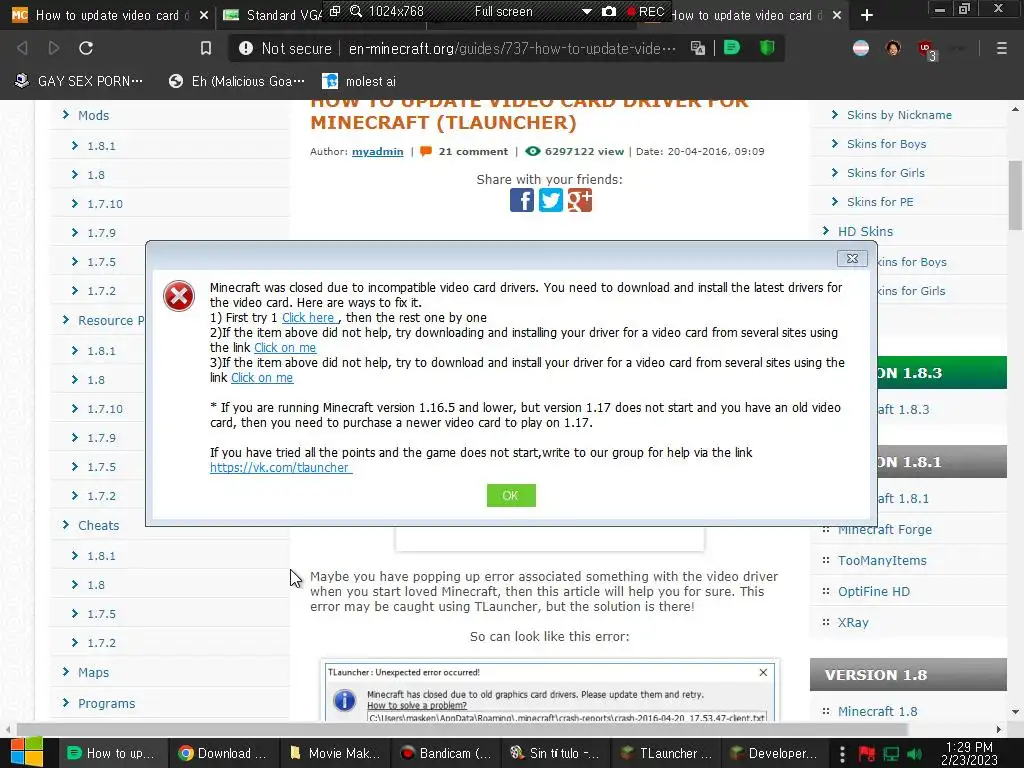Open Skins for PE in right sidebar
This screenshot has height=768, width=1024.
pos(880,202)
